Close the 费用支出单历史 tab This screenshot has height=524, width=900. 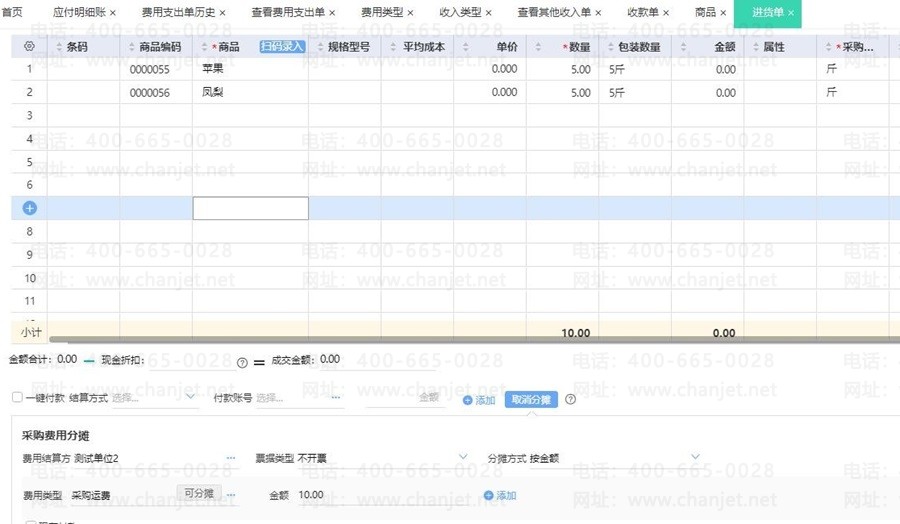[x=222, y=13]
